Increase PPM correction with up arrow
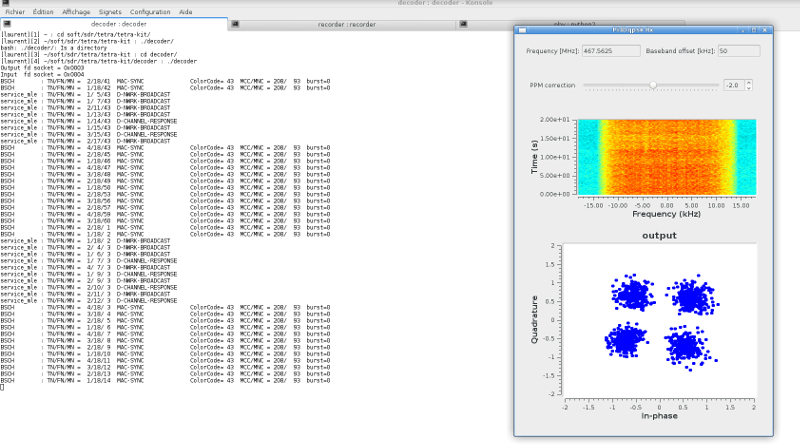The height and width of the screenshot is (448, 800). (x=748, y=83)
